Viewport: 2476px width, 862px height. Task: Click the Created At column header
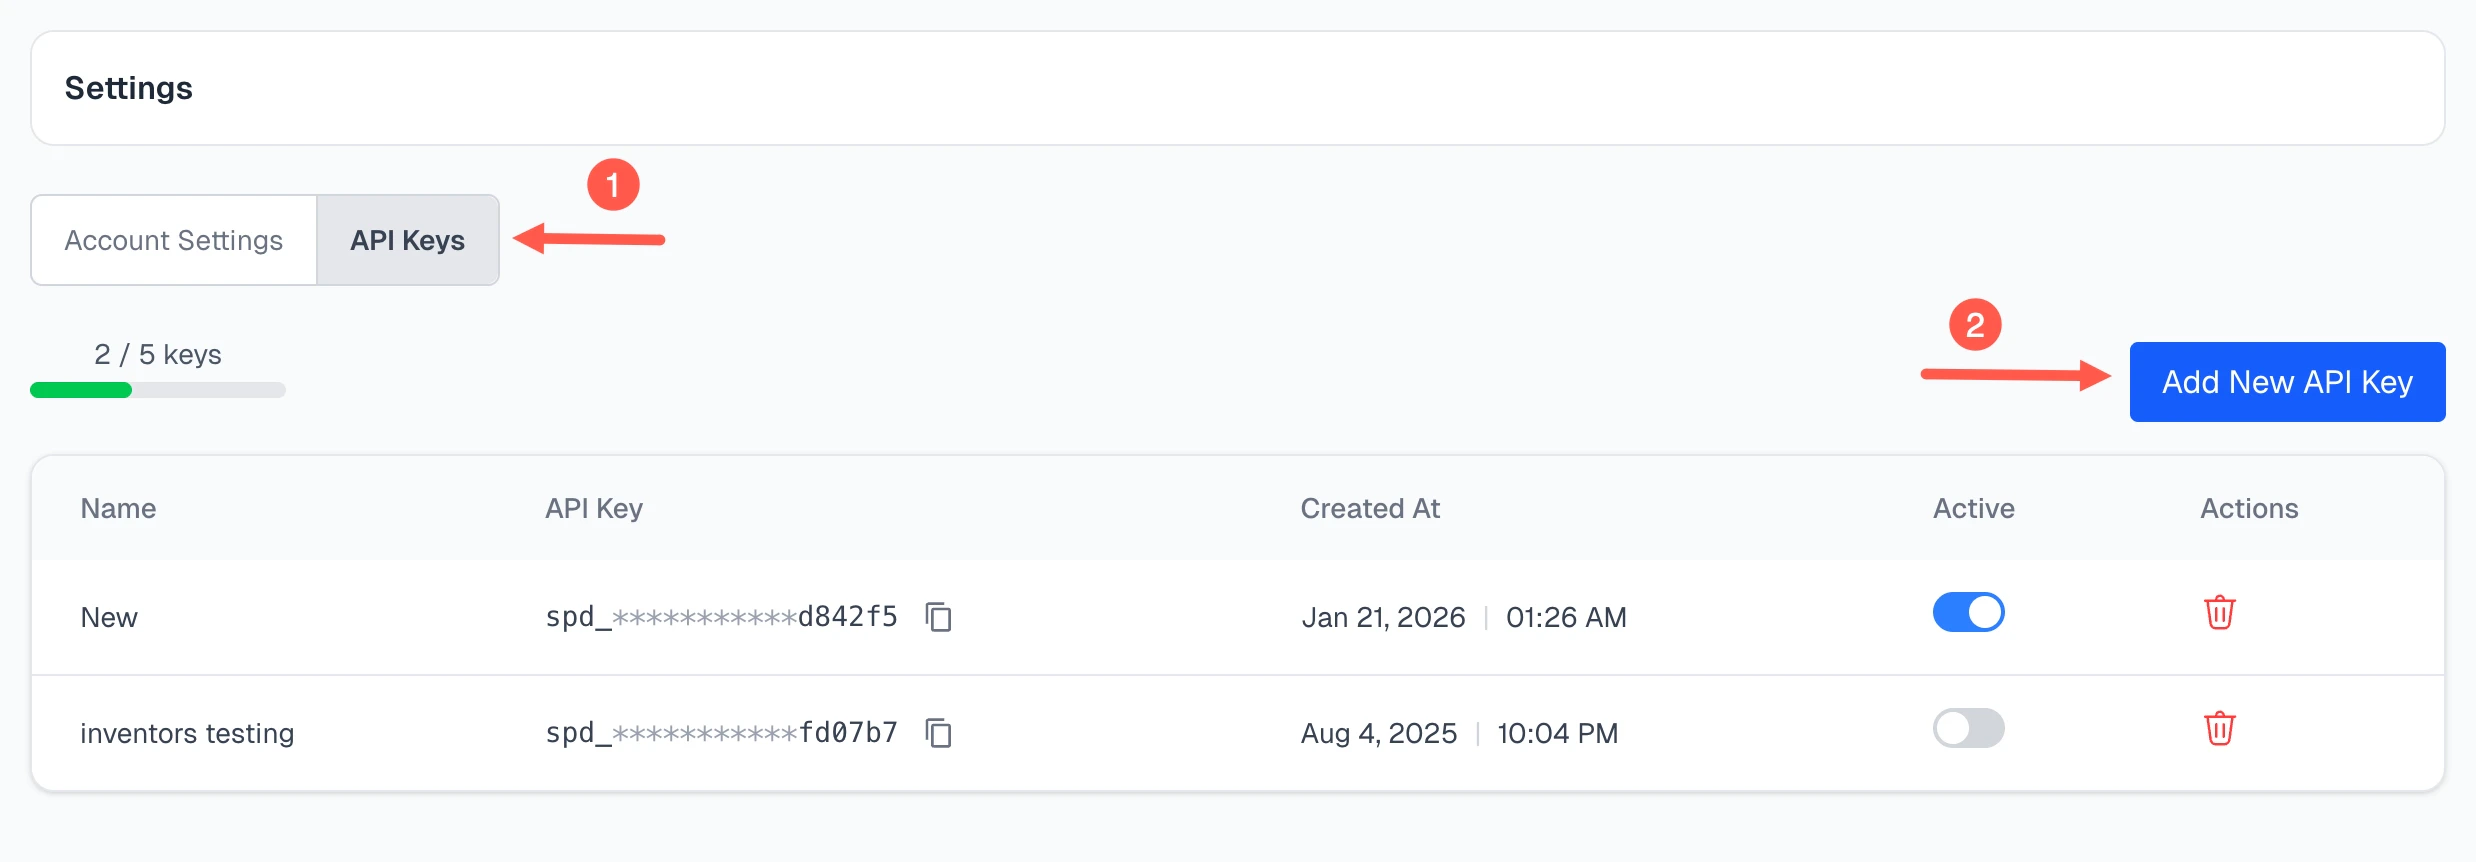pos(1369,508)
